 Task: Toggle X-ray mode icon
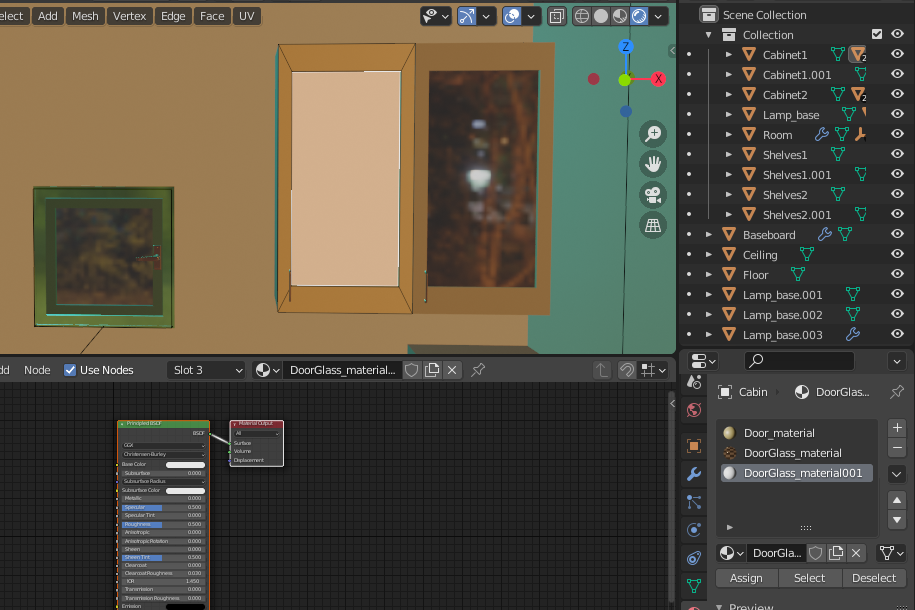pos(557,16)
